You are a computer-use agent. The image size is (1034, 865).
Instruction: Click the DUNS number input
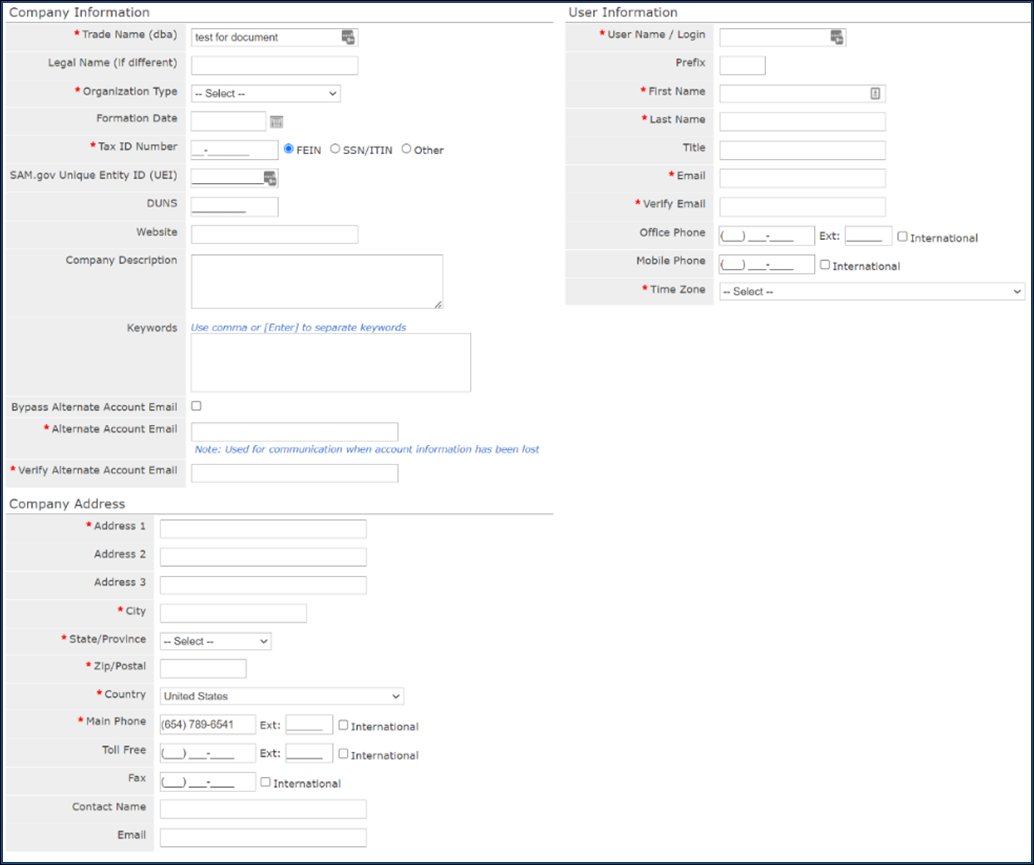coord(234,206)
